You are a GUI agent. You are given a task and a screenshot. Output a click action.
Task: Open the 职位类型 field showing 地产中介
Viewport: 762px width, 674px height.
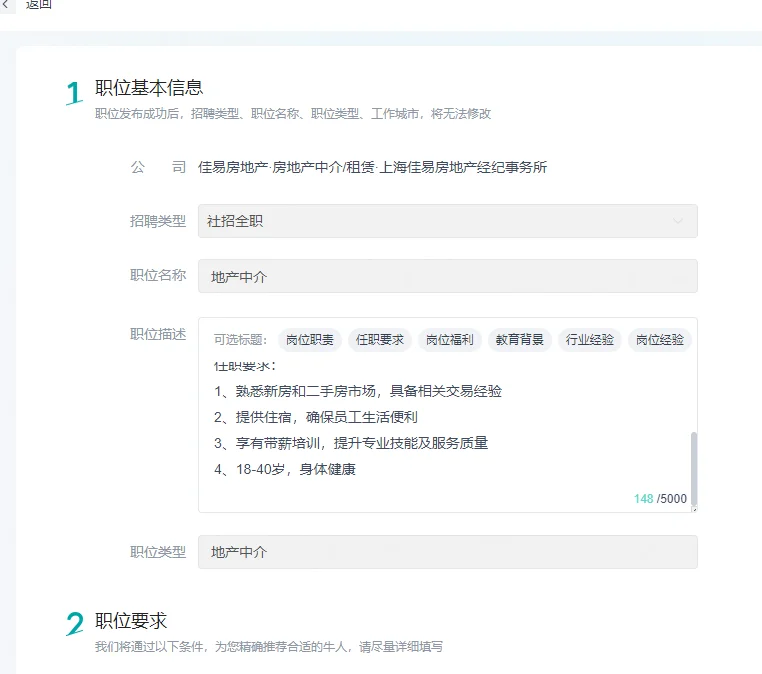click(x=448, y=552)
